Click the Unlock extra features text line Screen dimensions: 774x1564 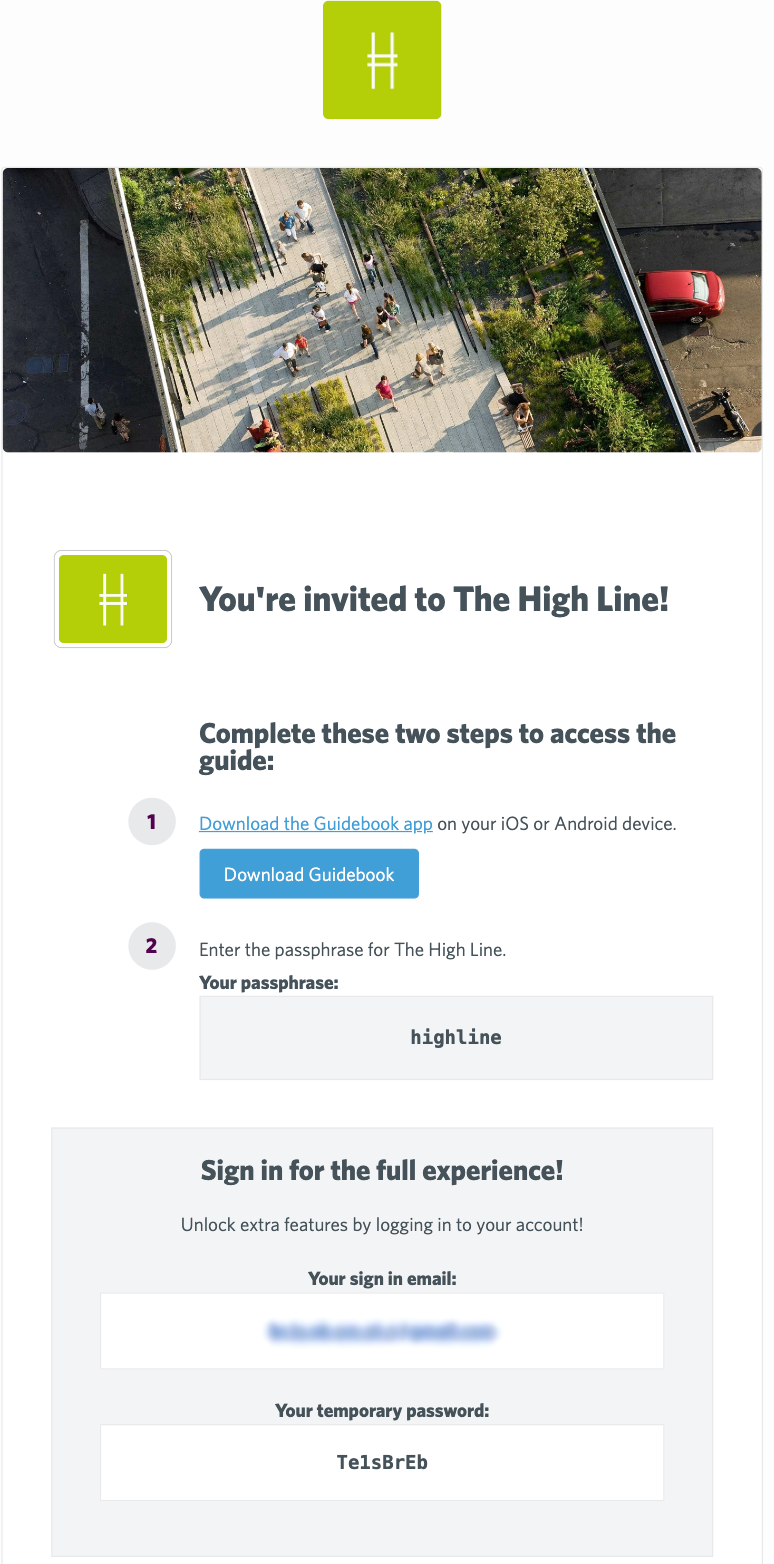point(382,1225)
